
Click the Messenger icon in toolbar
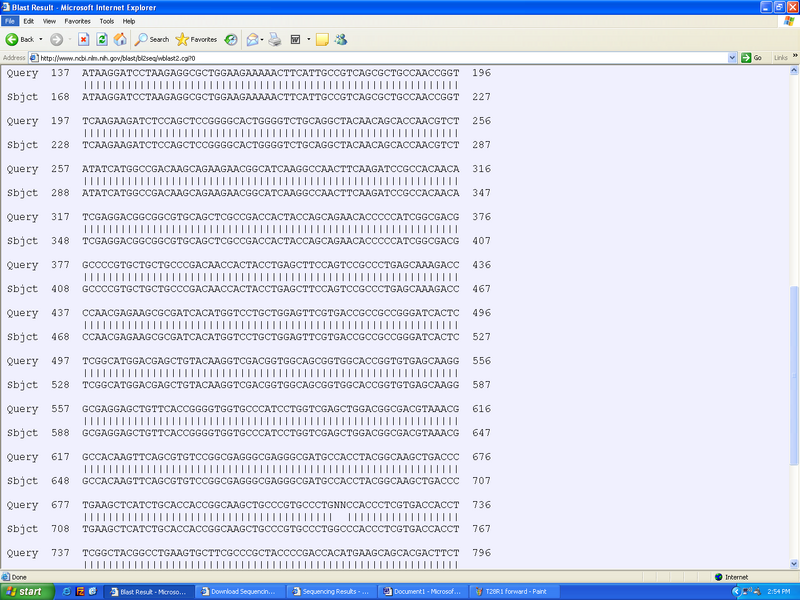pyautogui.click(x=341, y=39)
